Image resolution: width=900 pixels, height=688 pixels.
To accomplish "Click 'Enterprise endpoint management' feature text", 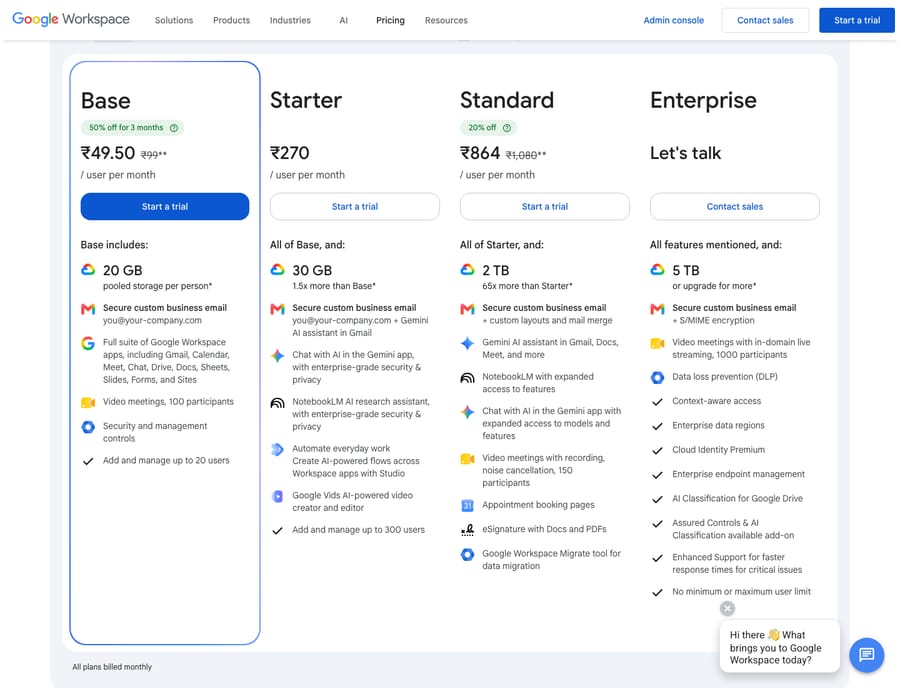I will point(738,474).
